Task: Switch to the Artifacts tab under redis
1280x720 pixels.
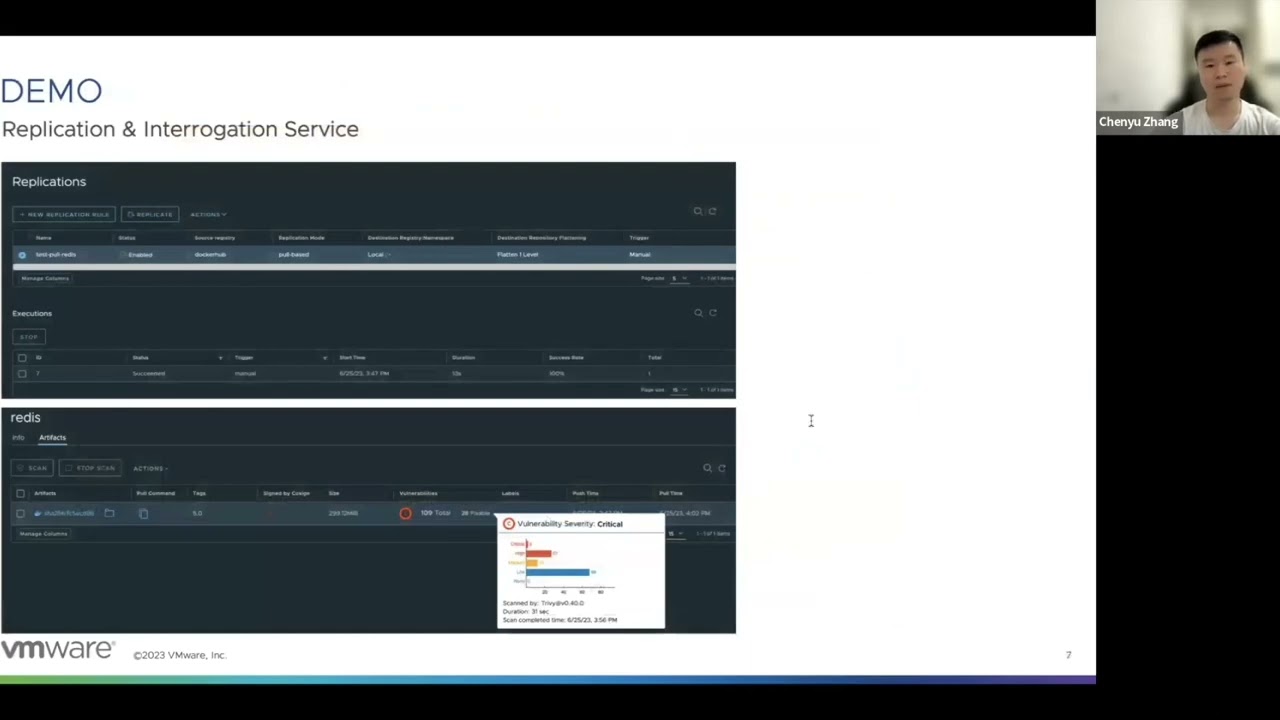Action: click(52, 437)
